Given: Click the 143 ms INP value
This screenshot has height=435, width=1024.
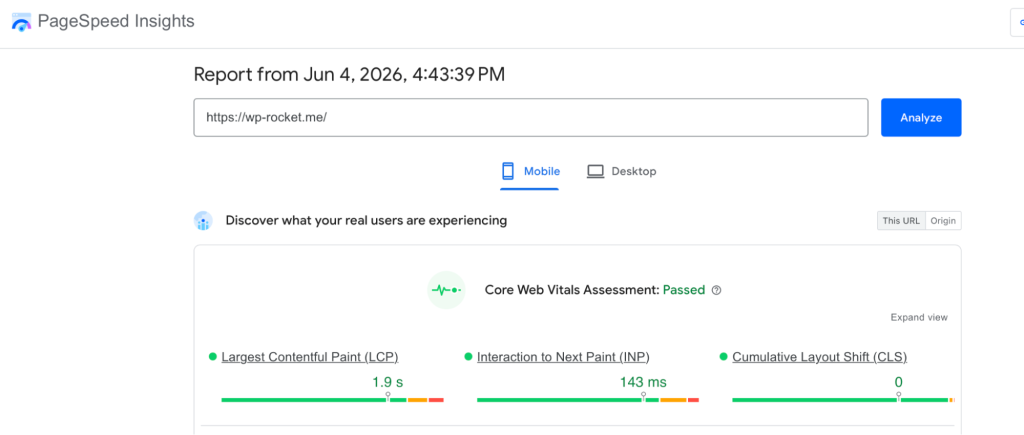Looking at the screenshot, I should (x=643, y=382).
